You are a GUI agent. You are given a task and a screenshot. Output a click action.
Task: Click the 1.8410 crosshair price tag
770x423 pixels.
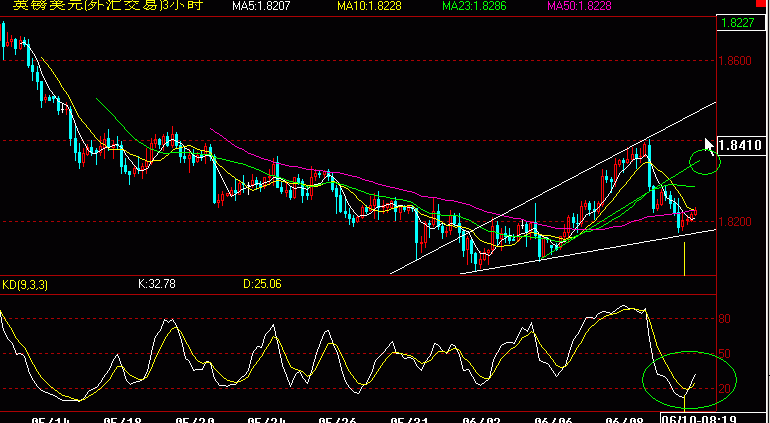[741, 145]
